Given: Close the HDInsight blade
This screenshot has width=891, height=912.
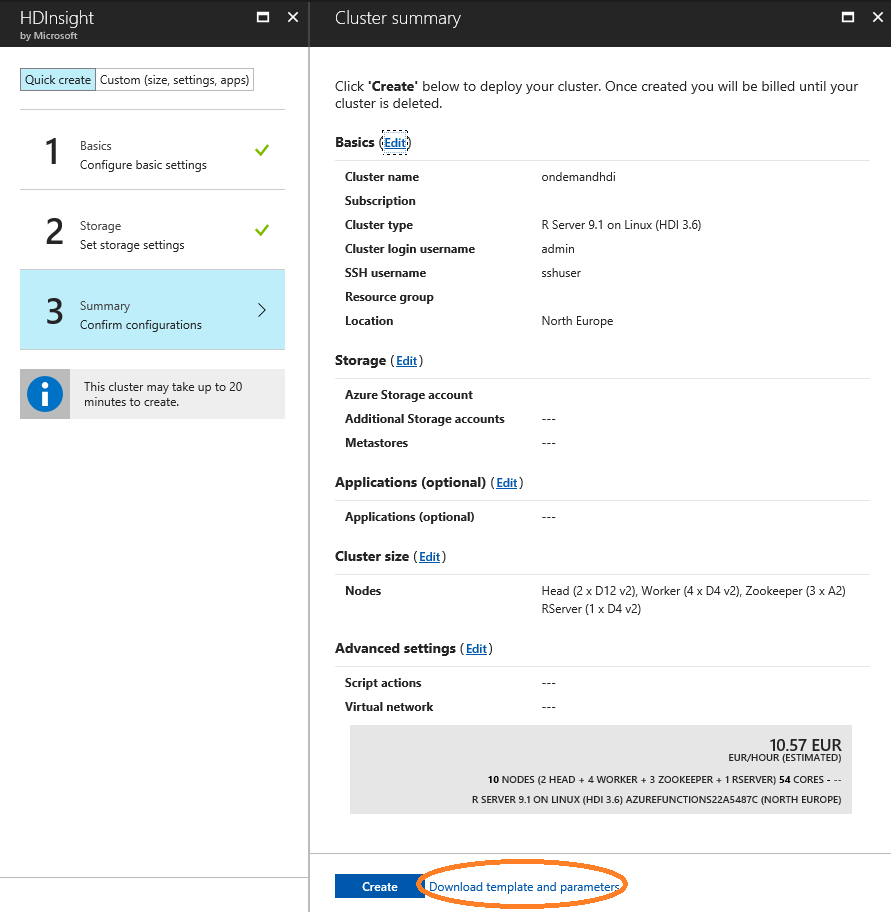Looking at the screenshot, I should (293, 17).
